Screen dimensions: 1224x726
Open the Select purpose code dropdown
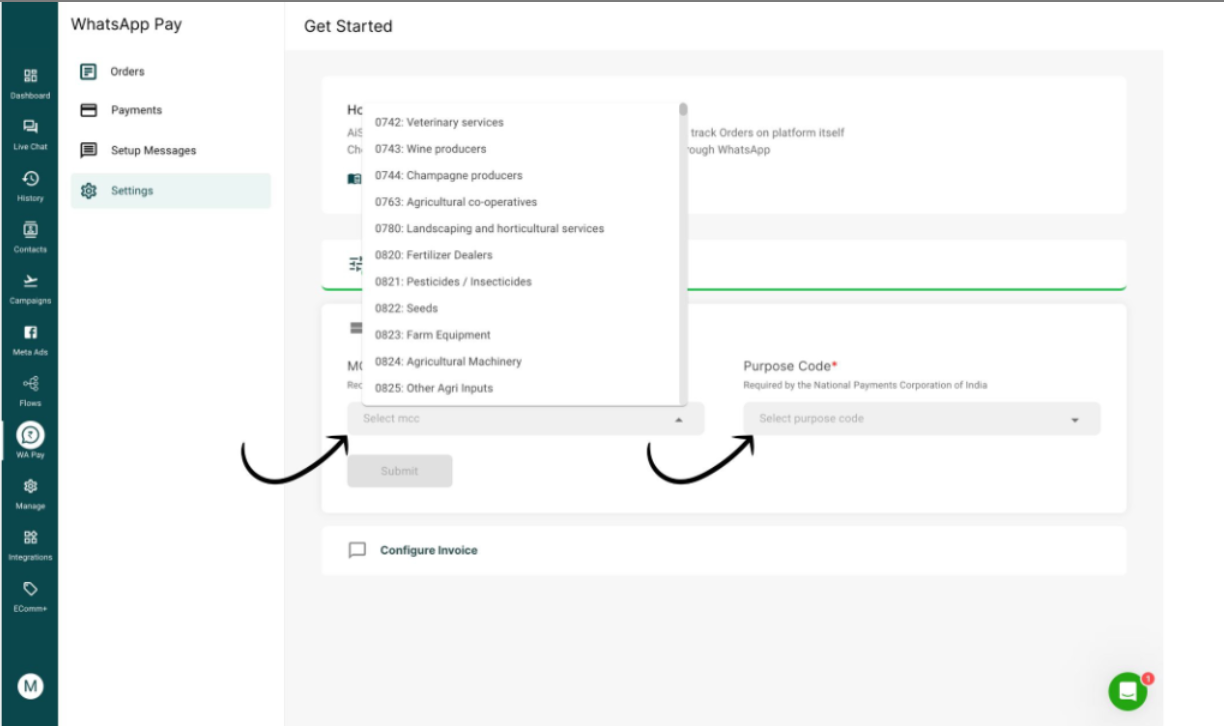tap(921, 419)
